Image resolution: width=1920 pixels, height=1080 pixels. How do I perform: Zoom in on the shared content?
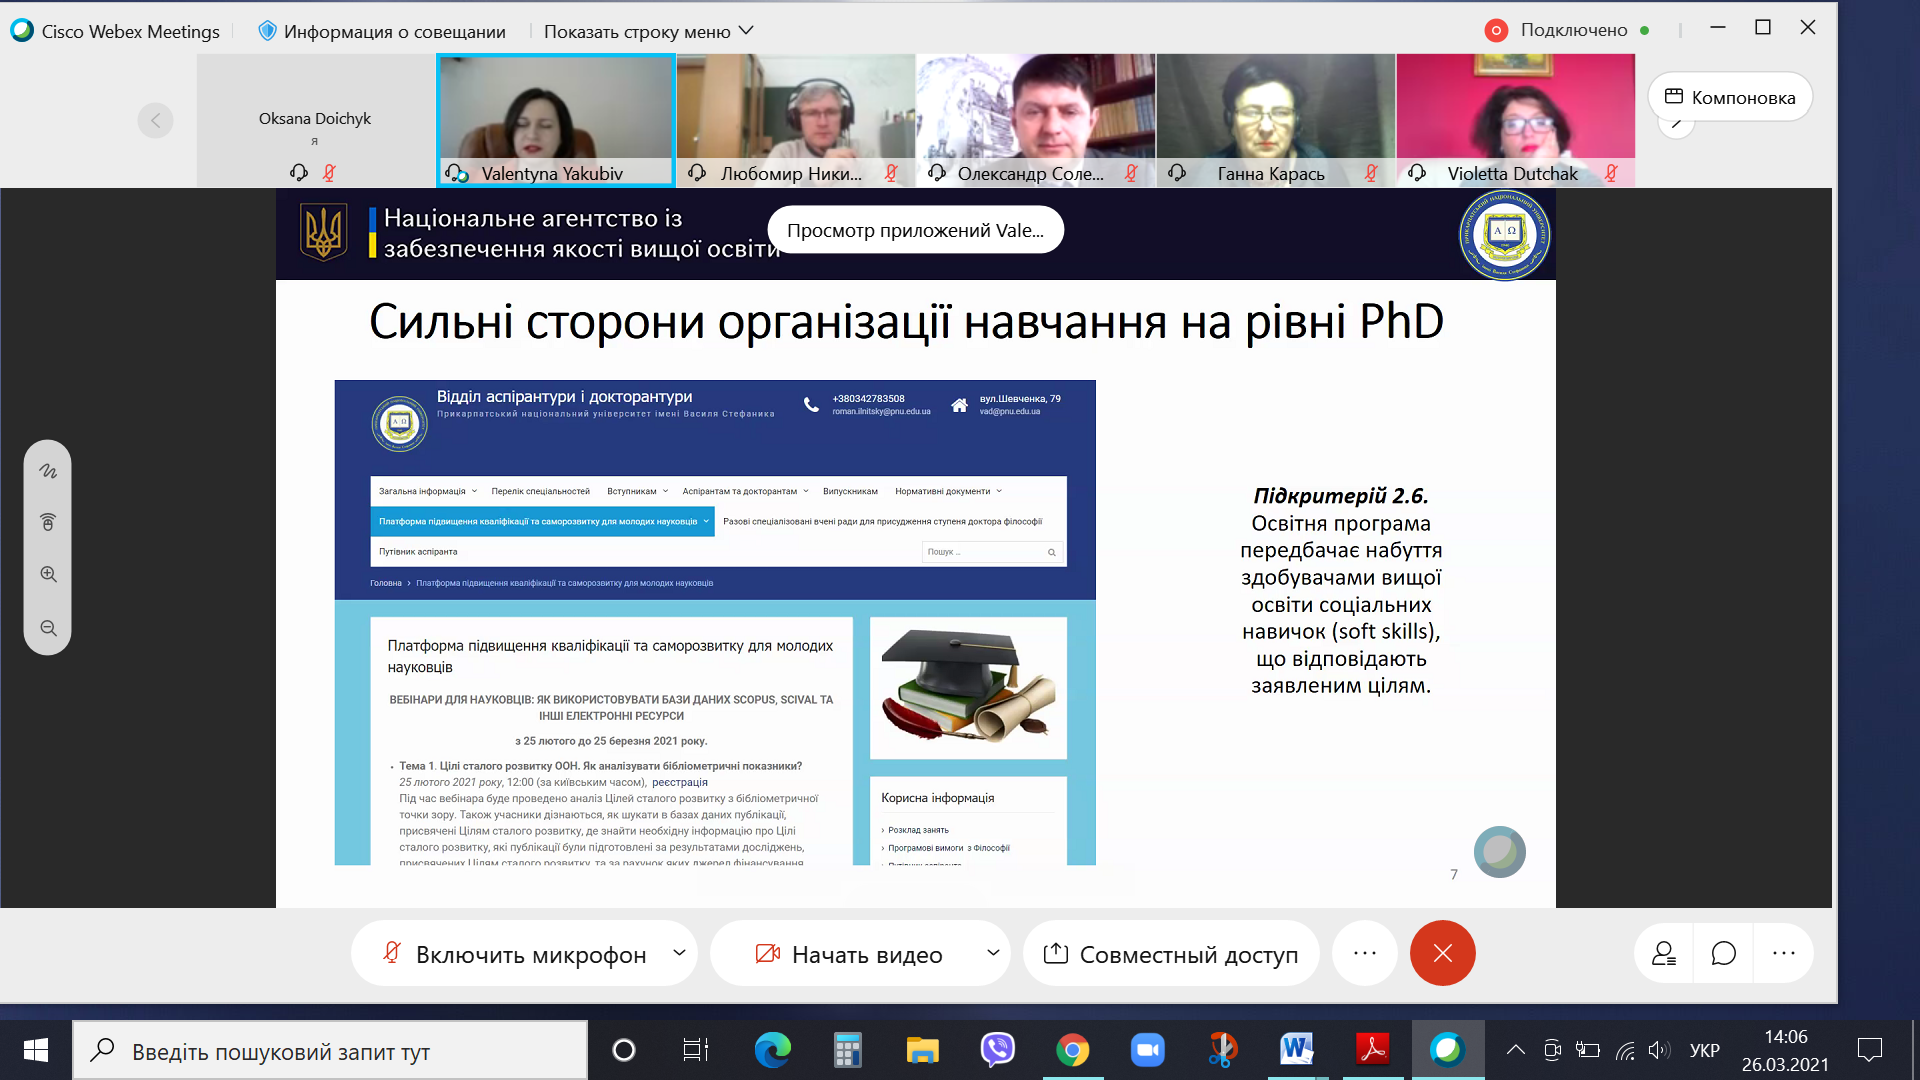48,575
